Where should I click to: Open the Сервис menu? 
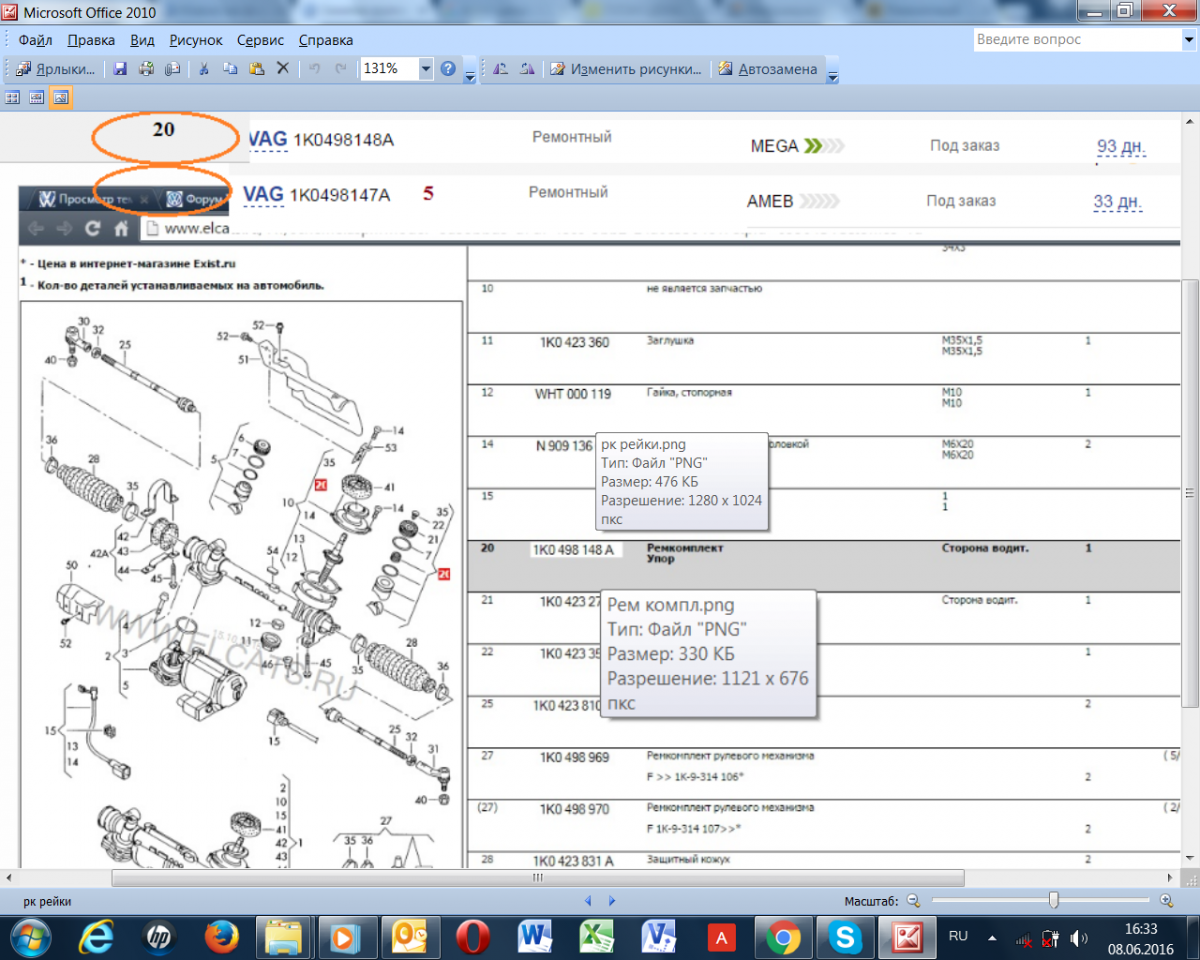[x=260, y=40]
